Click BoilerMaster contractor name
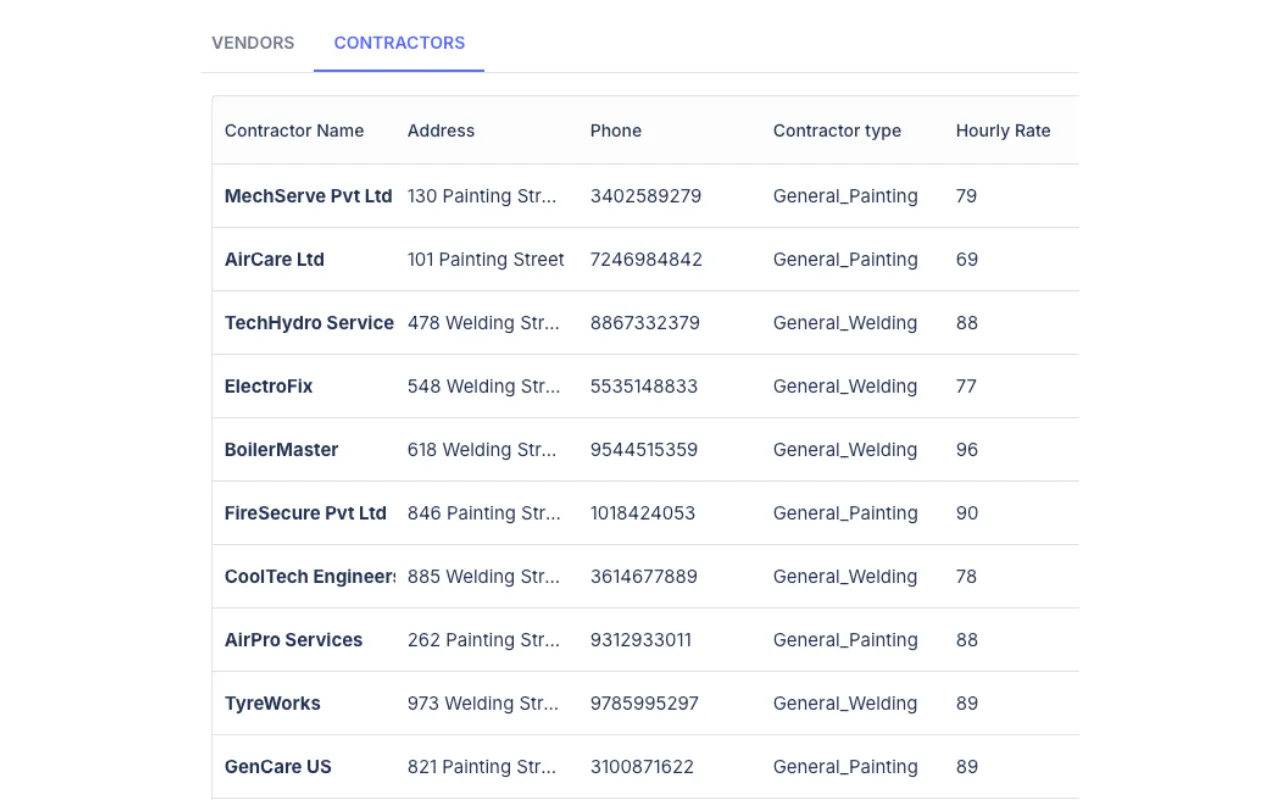The height and width of the screenshot is (800, 1280). tap(282, 450)
